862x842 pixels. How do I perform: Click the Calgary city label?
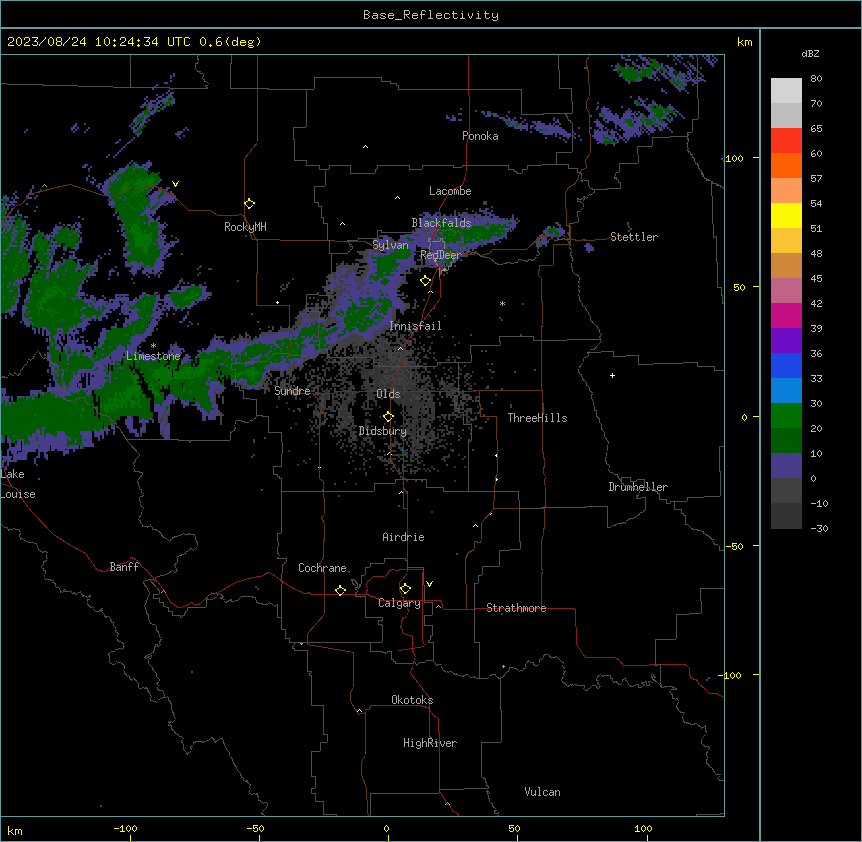(x=399, y=603)
